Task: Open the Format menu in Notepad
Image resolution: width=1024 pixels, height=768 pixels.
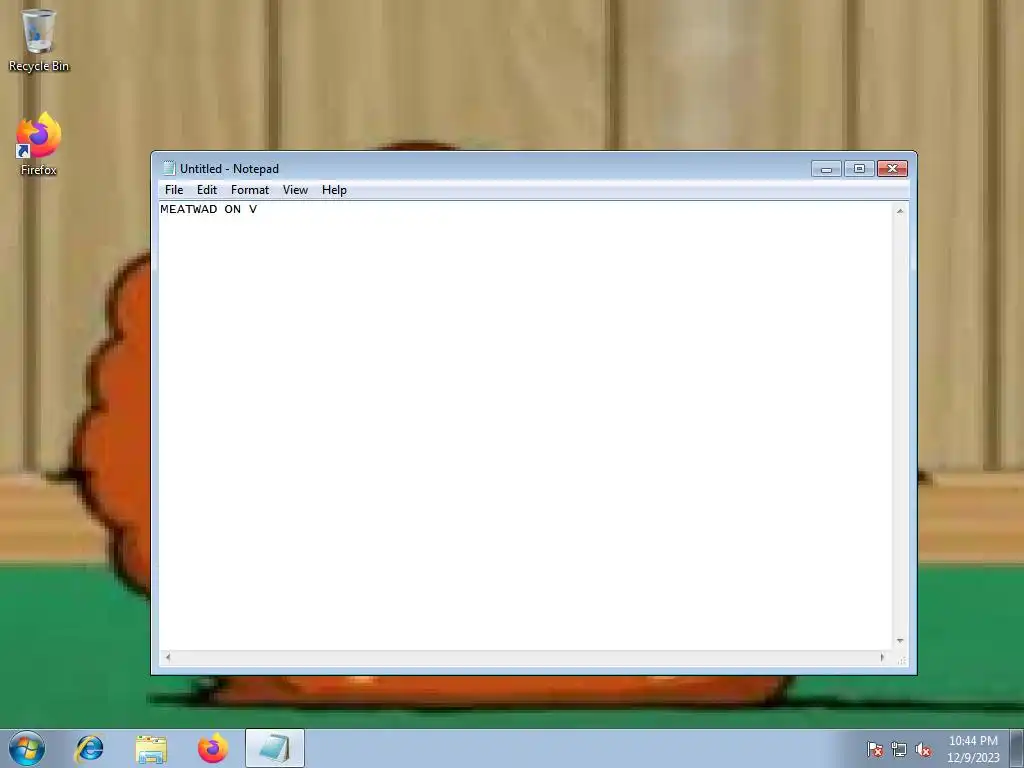Action: tap(249, 190)
